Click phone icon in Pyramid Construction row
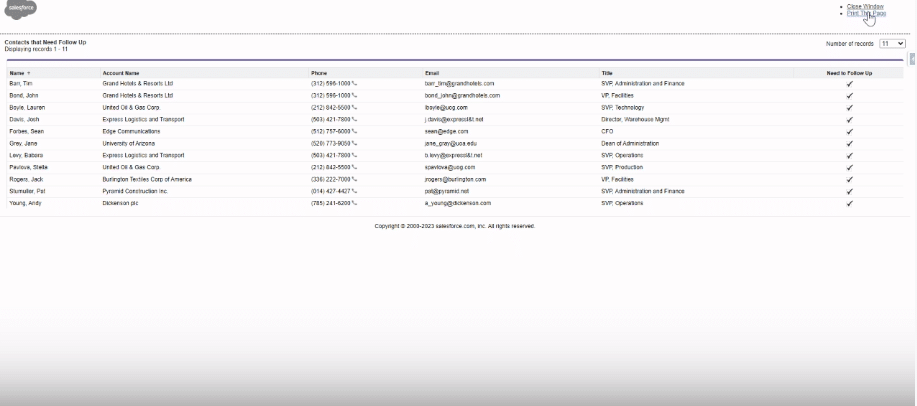 354,191
